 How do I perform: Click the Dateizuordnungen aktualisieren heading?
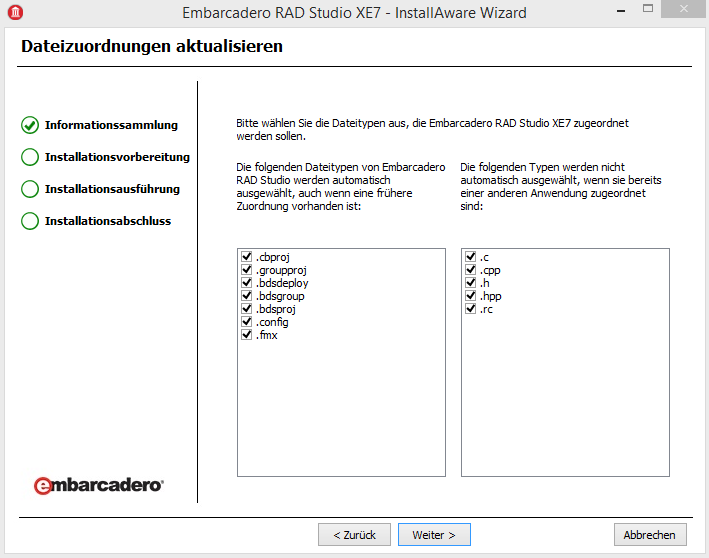pos(152,46)
